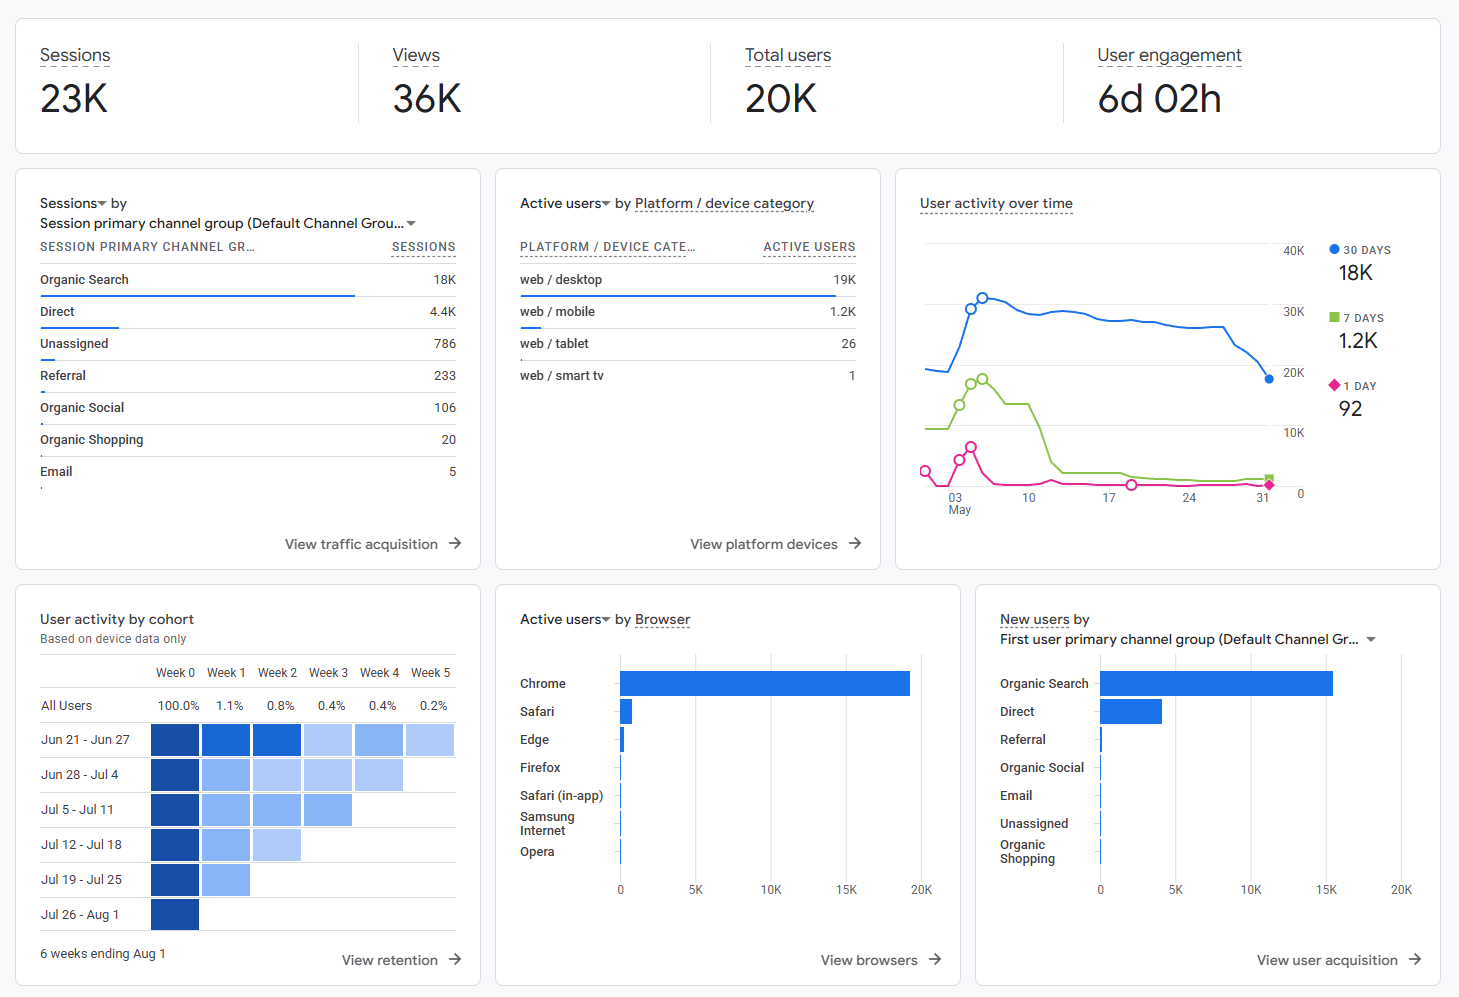
Task: Sort by SESSIONS column header
Action: (x=423, y=247)
